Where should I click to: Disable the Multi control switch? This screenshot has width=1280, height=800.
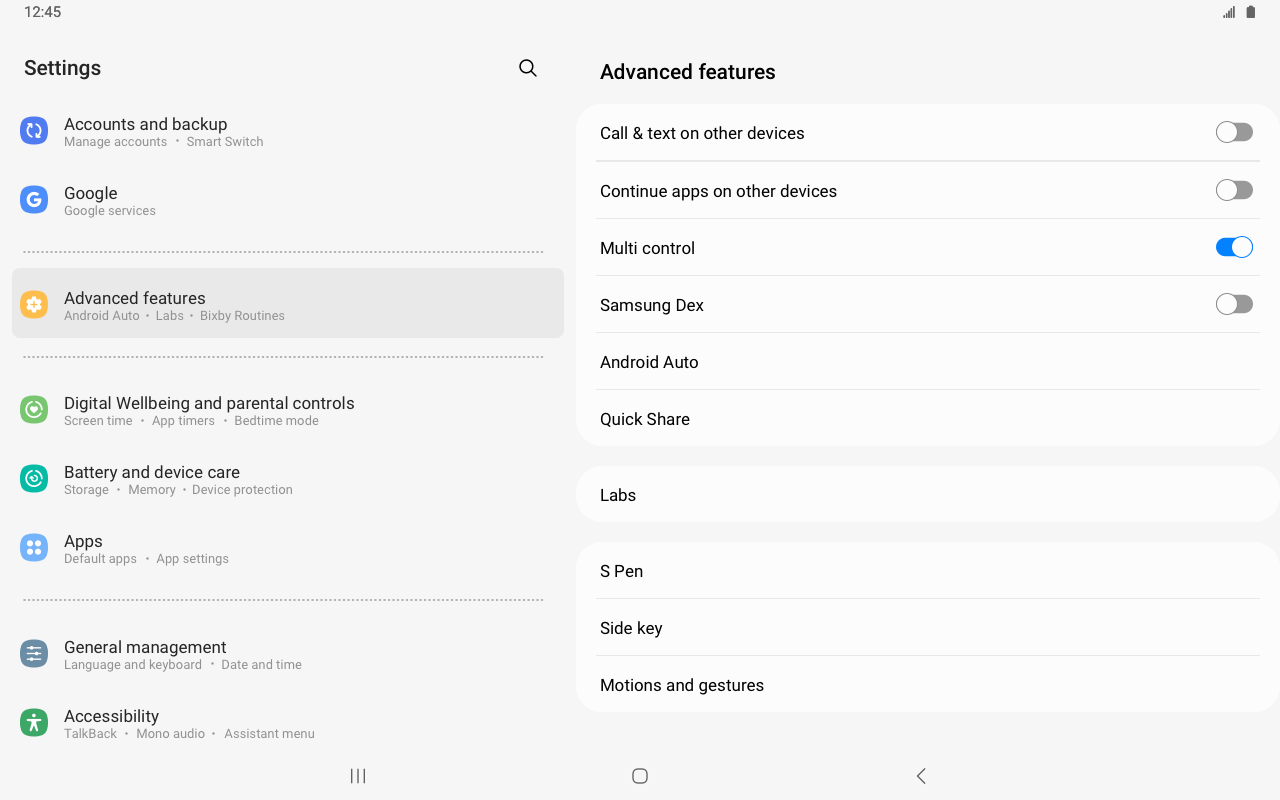(x=1234, y=248)
